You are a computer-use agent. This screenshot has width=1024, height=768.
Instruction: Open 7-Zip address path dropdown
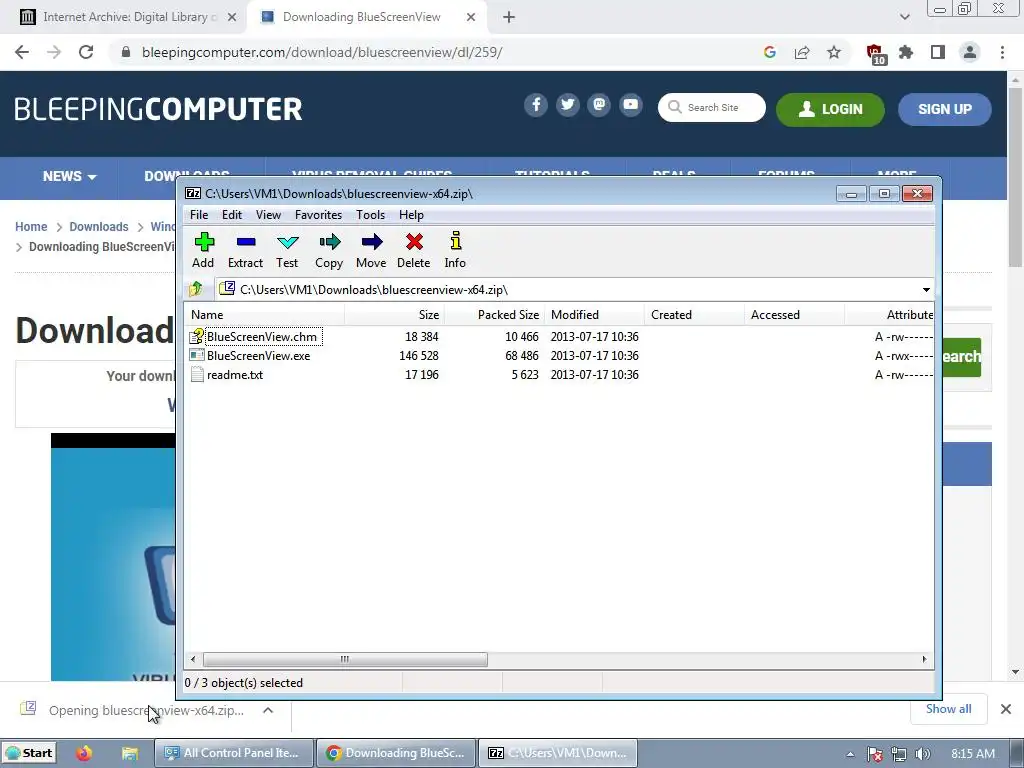(926, 289)
